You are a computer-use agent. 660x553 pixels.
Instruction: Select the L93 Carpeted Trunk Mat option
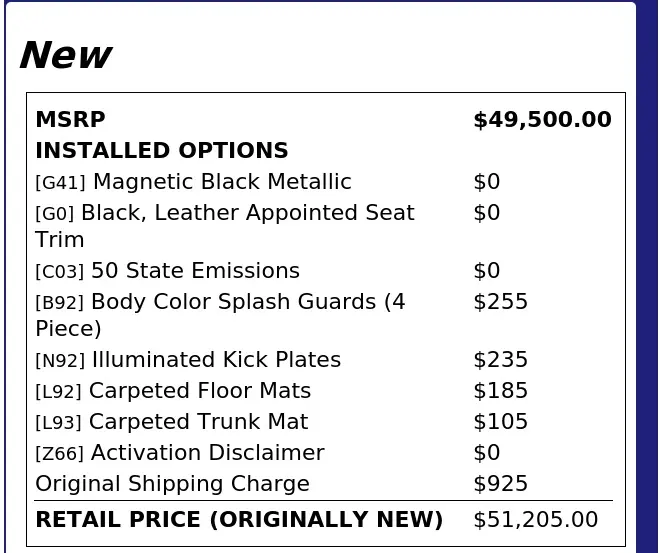click(x=172, y=422)
